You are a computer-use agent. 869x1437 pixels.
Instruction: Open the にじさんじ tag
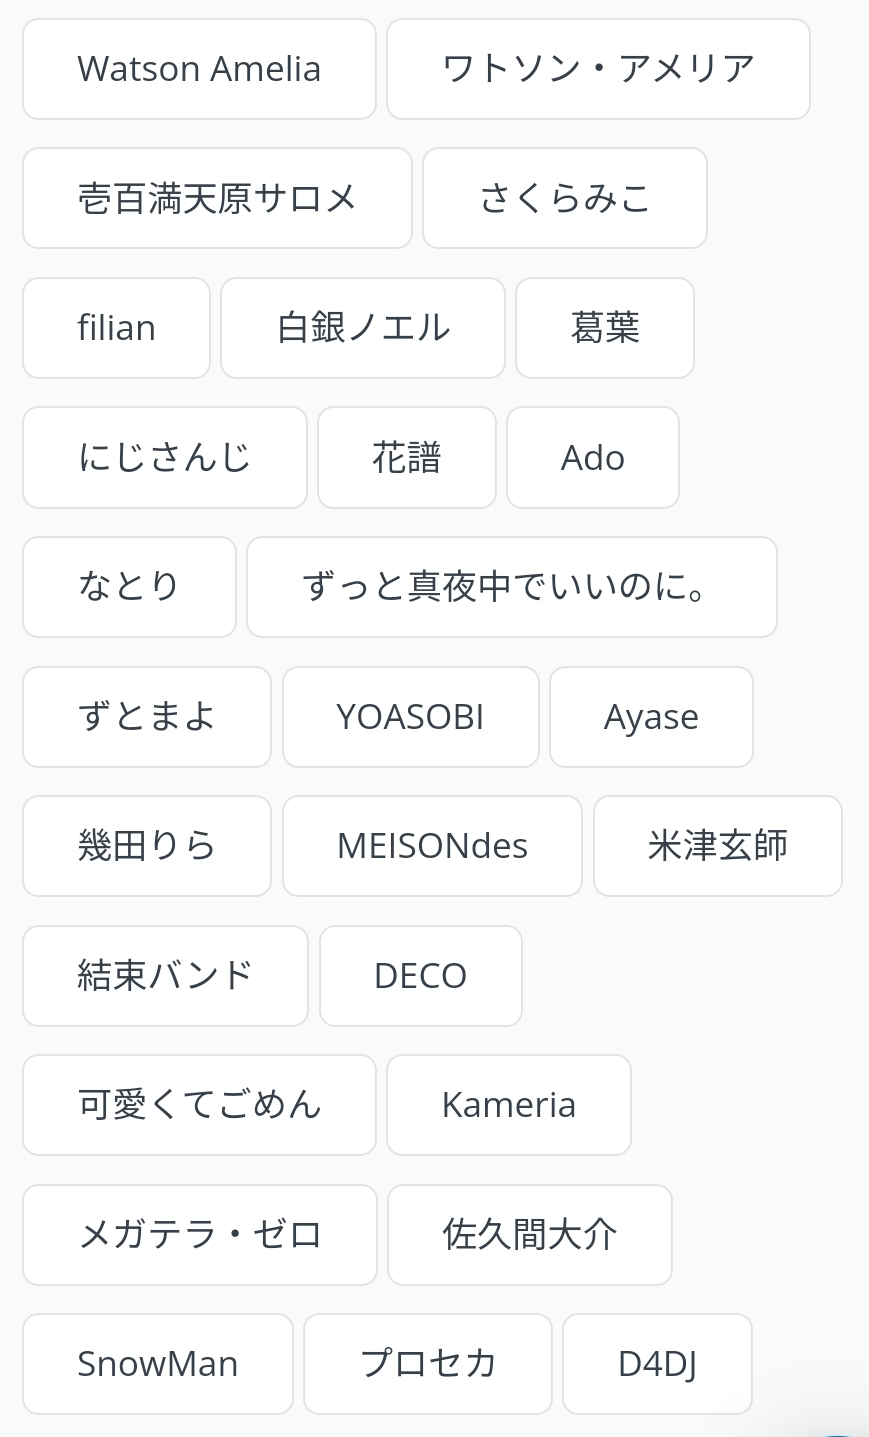pos(165,458)
